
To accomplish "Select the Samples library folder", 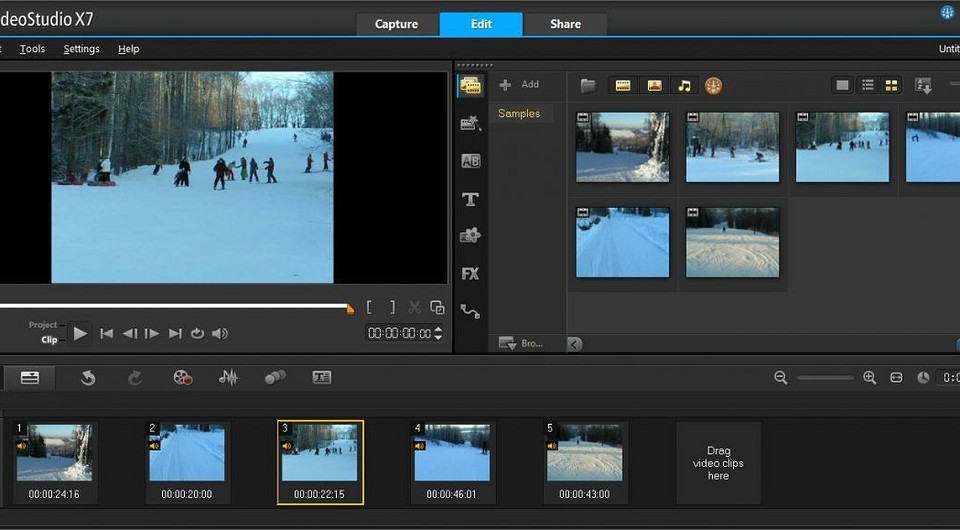I will [x=519, y=113].
